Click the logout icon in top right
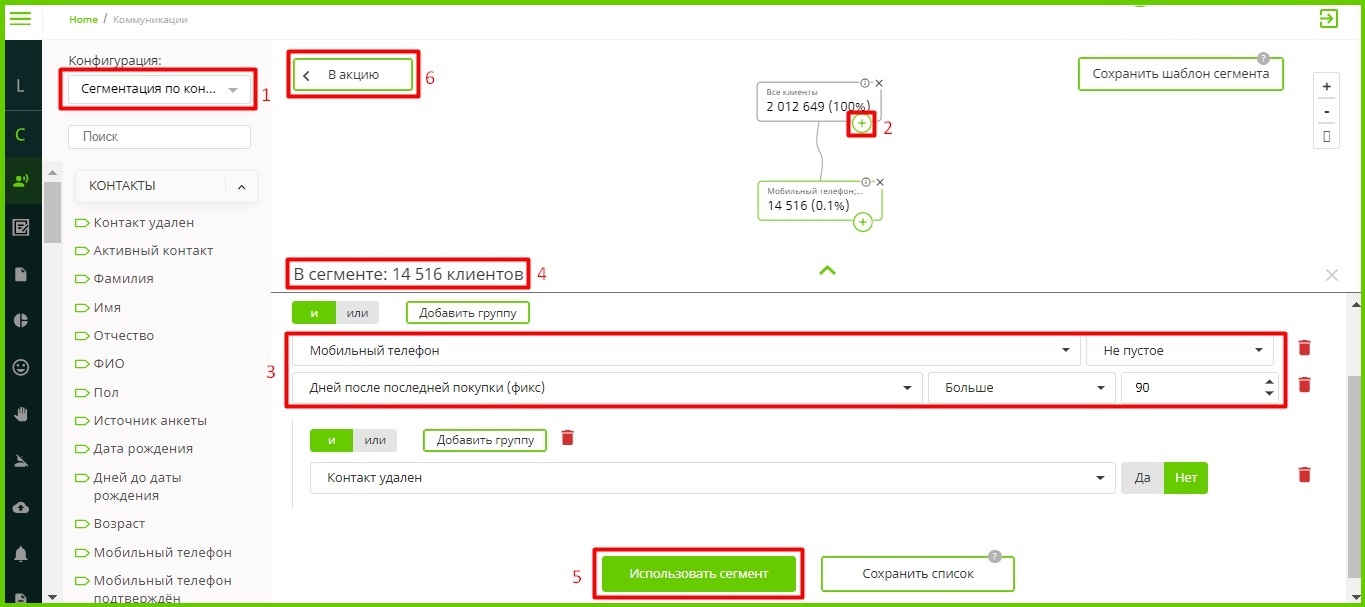 tap(1328, 19)
